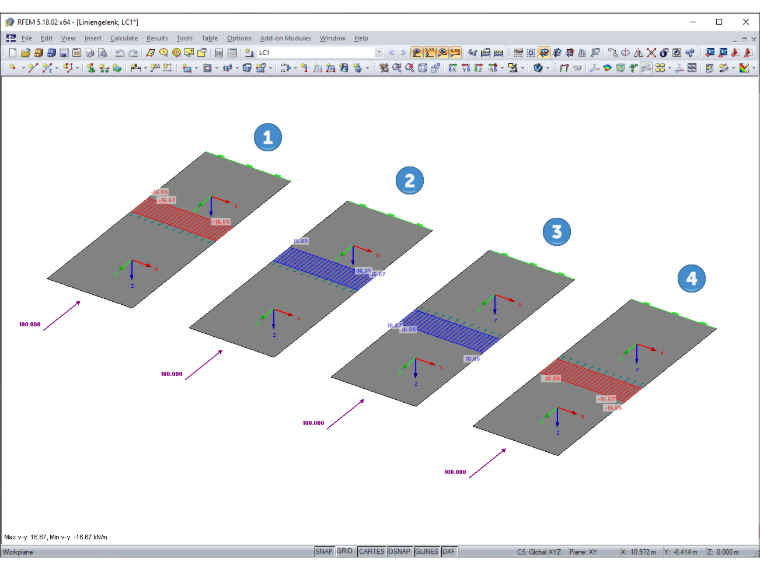Toggle the fourth highlighted results value button
760x570 pixels.
455,52
